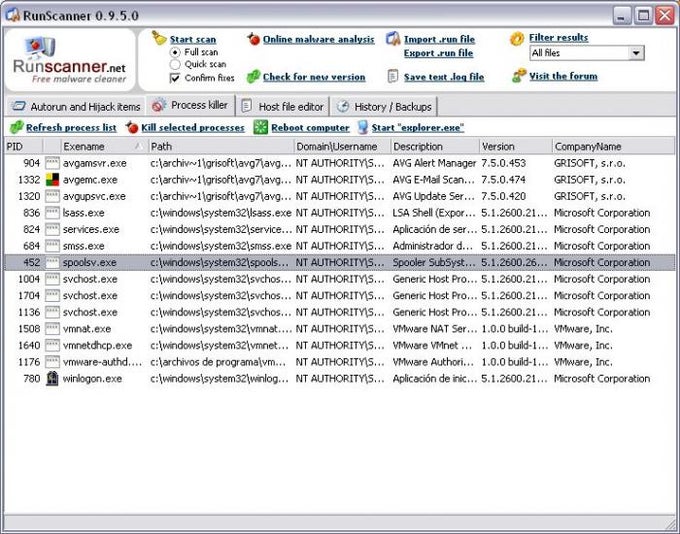Click the red bug icon beside Kill selected processes
The image size is (680, 534).
(132, 128)
